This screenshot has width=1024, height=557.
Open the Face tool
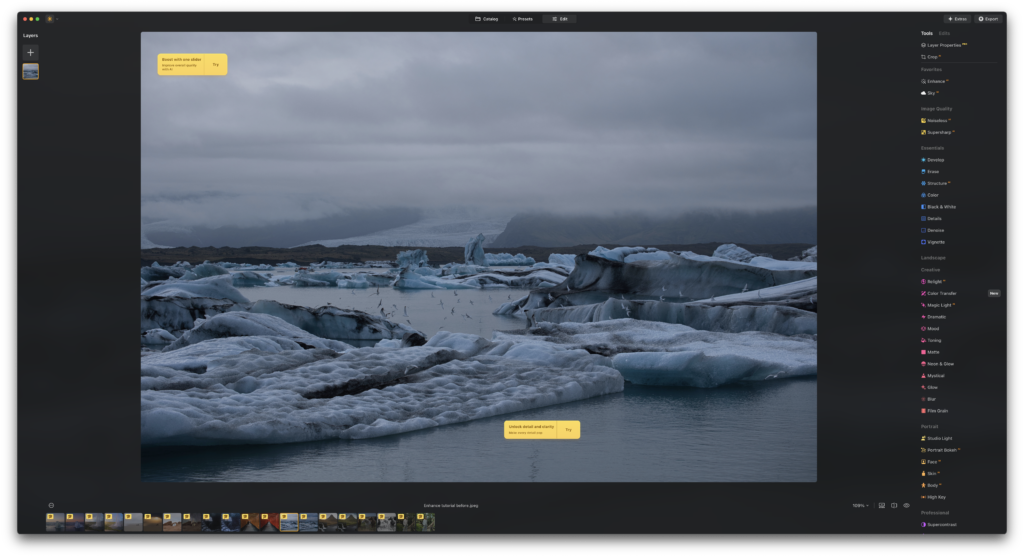(931, 462)
